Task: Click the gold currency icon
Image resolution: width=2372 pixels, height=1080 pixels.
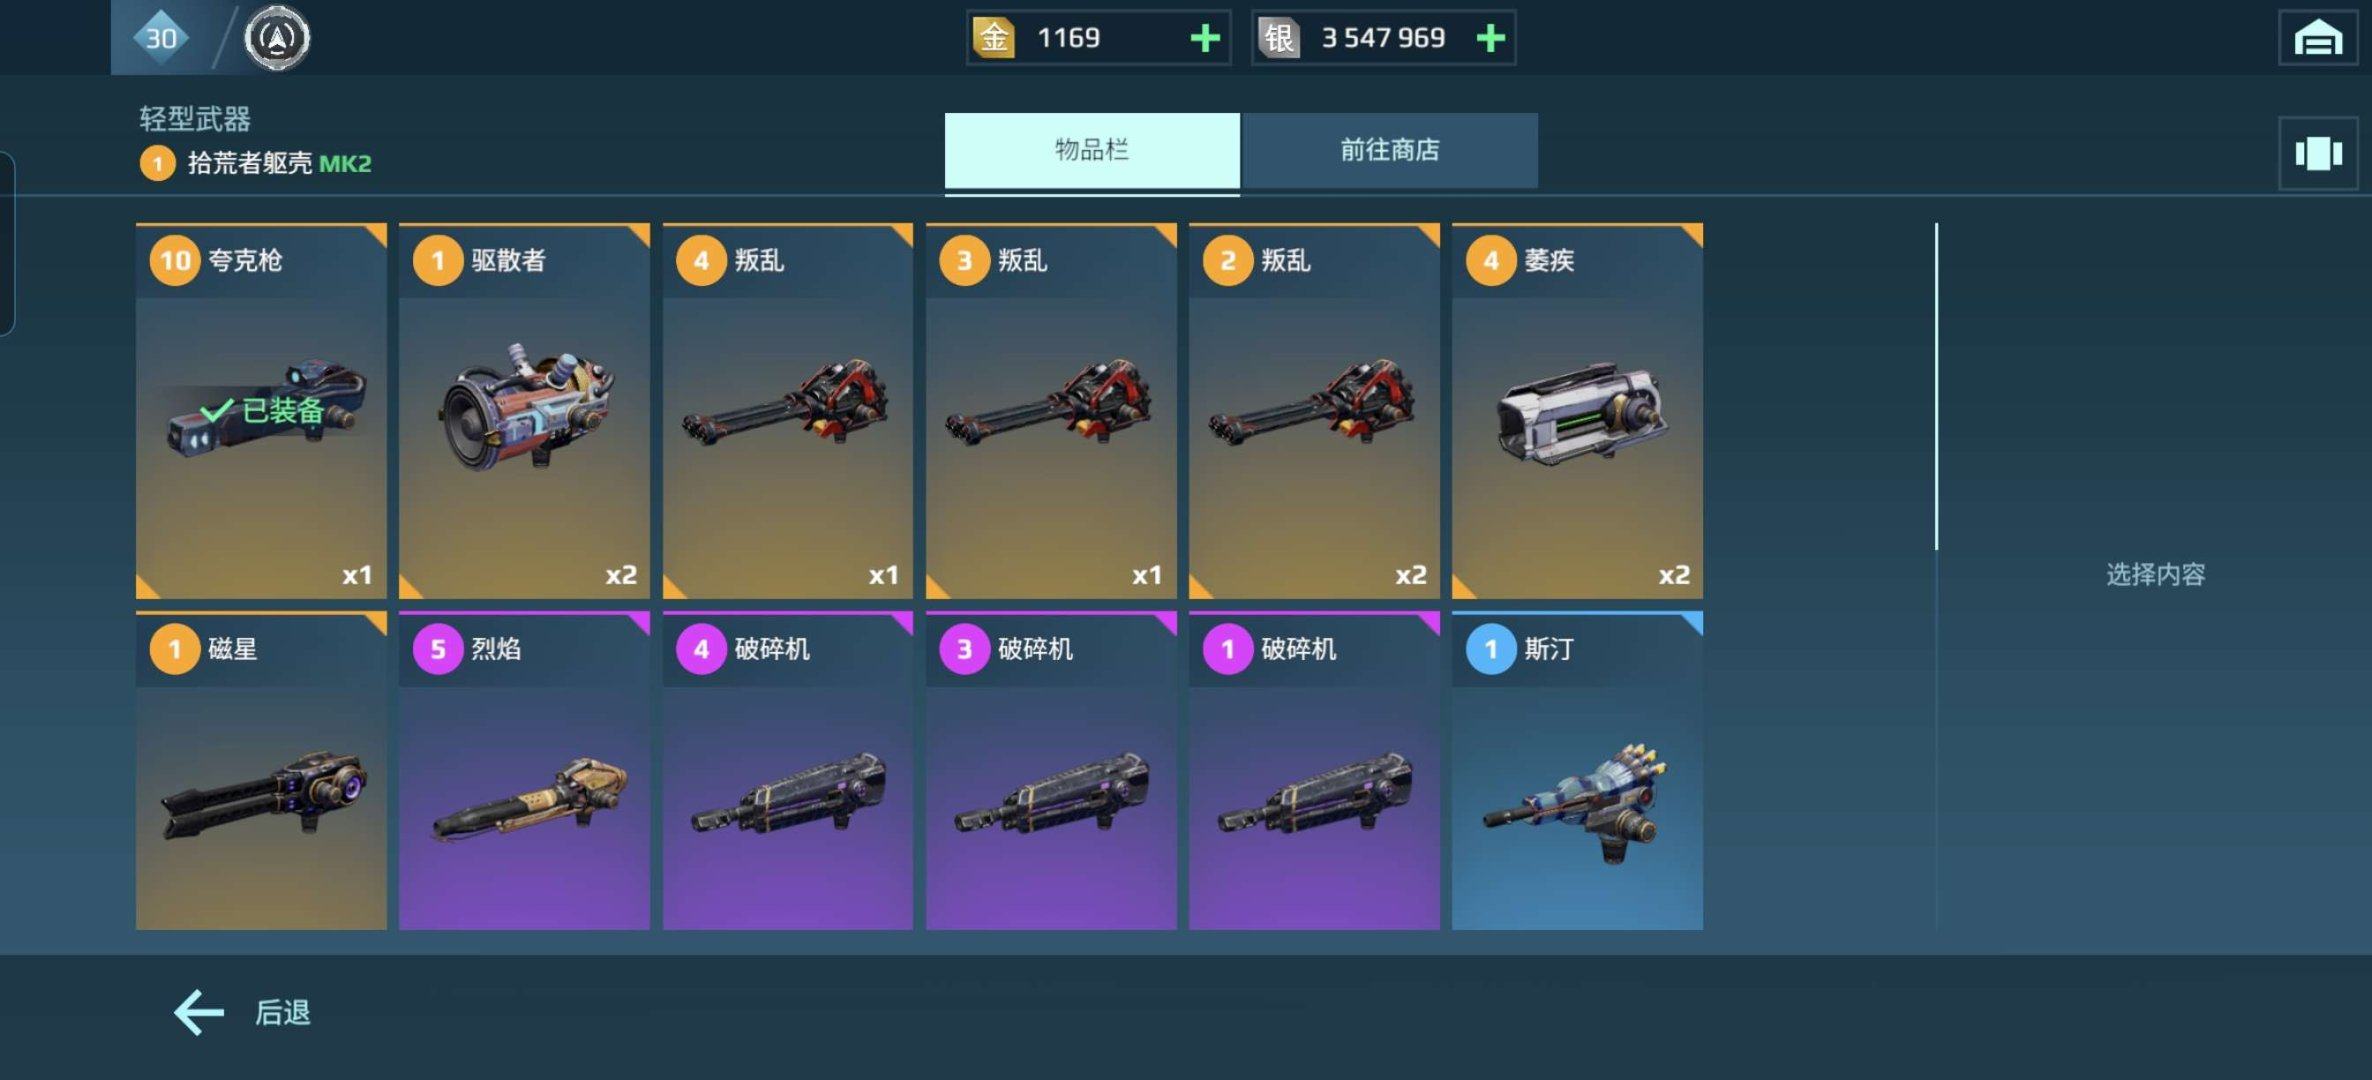Action: pyautogui.click(x=994, y=38)
